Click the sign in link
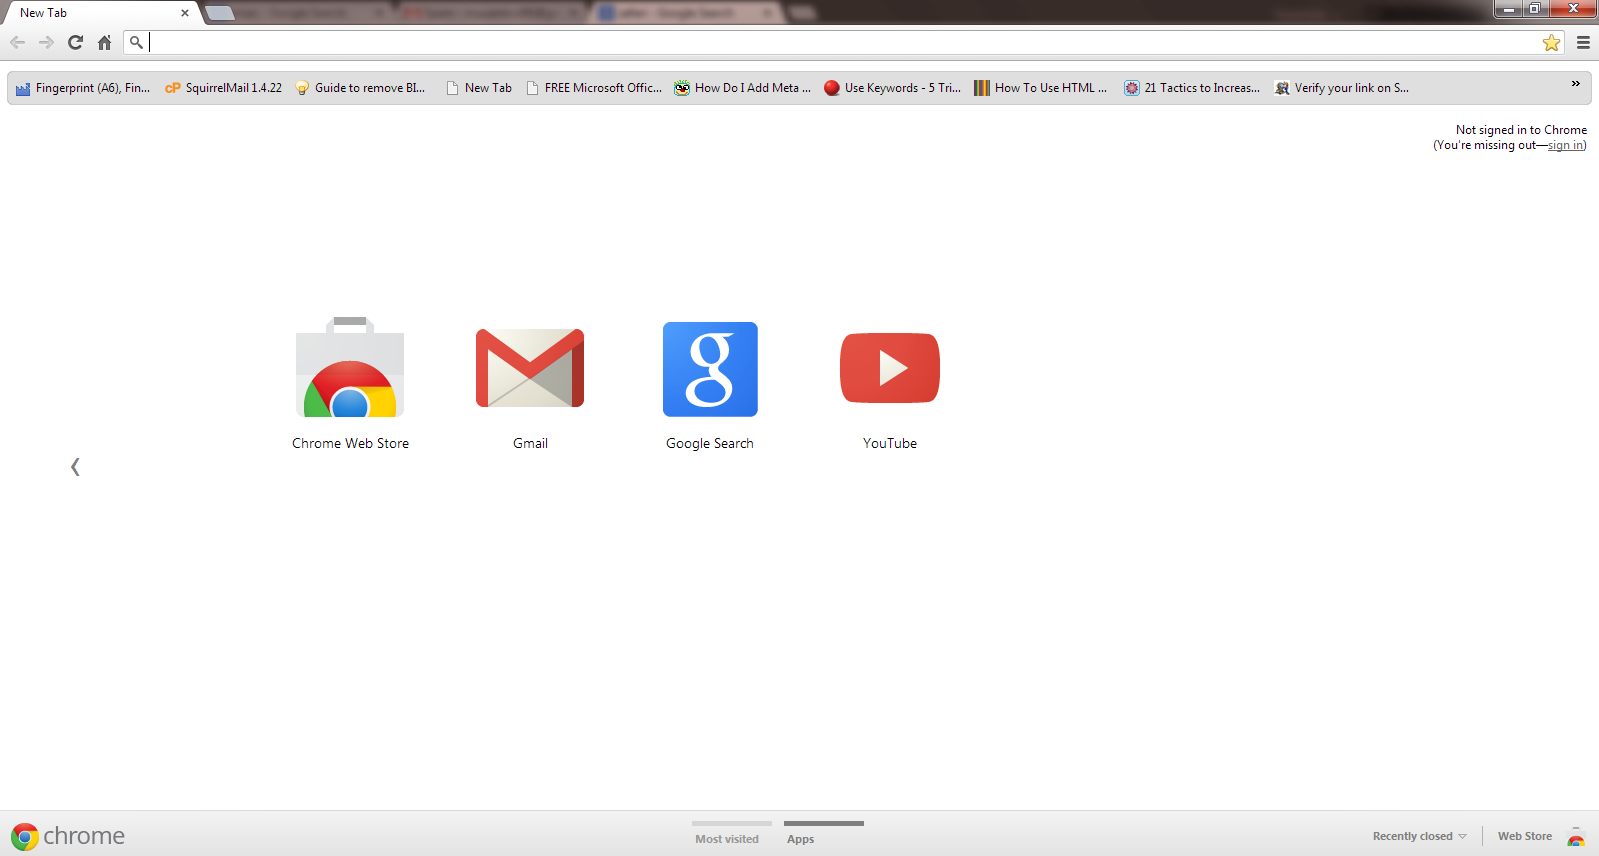Screen dimensions: 1599x856 point(1565,145)
